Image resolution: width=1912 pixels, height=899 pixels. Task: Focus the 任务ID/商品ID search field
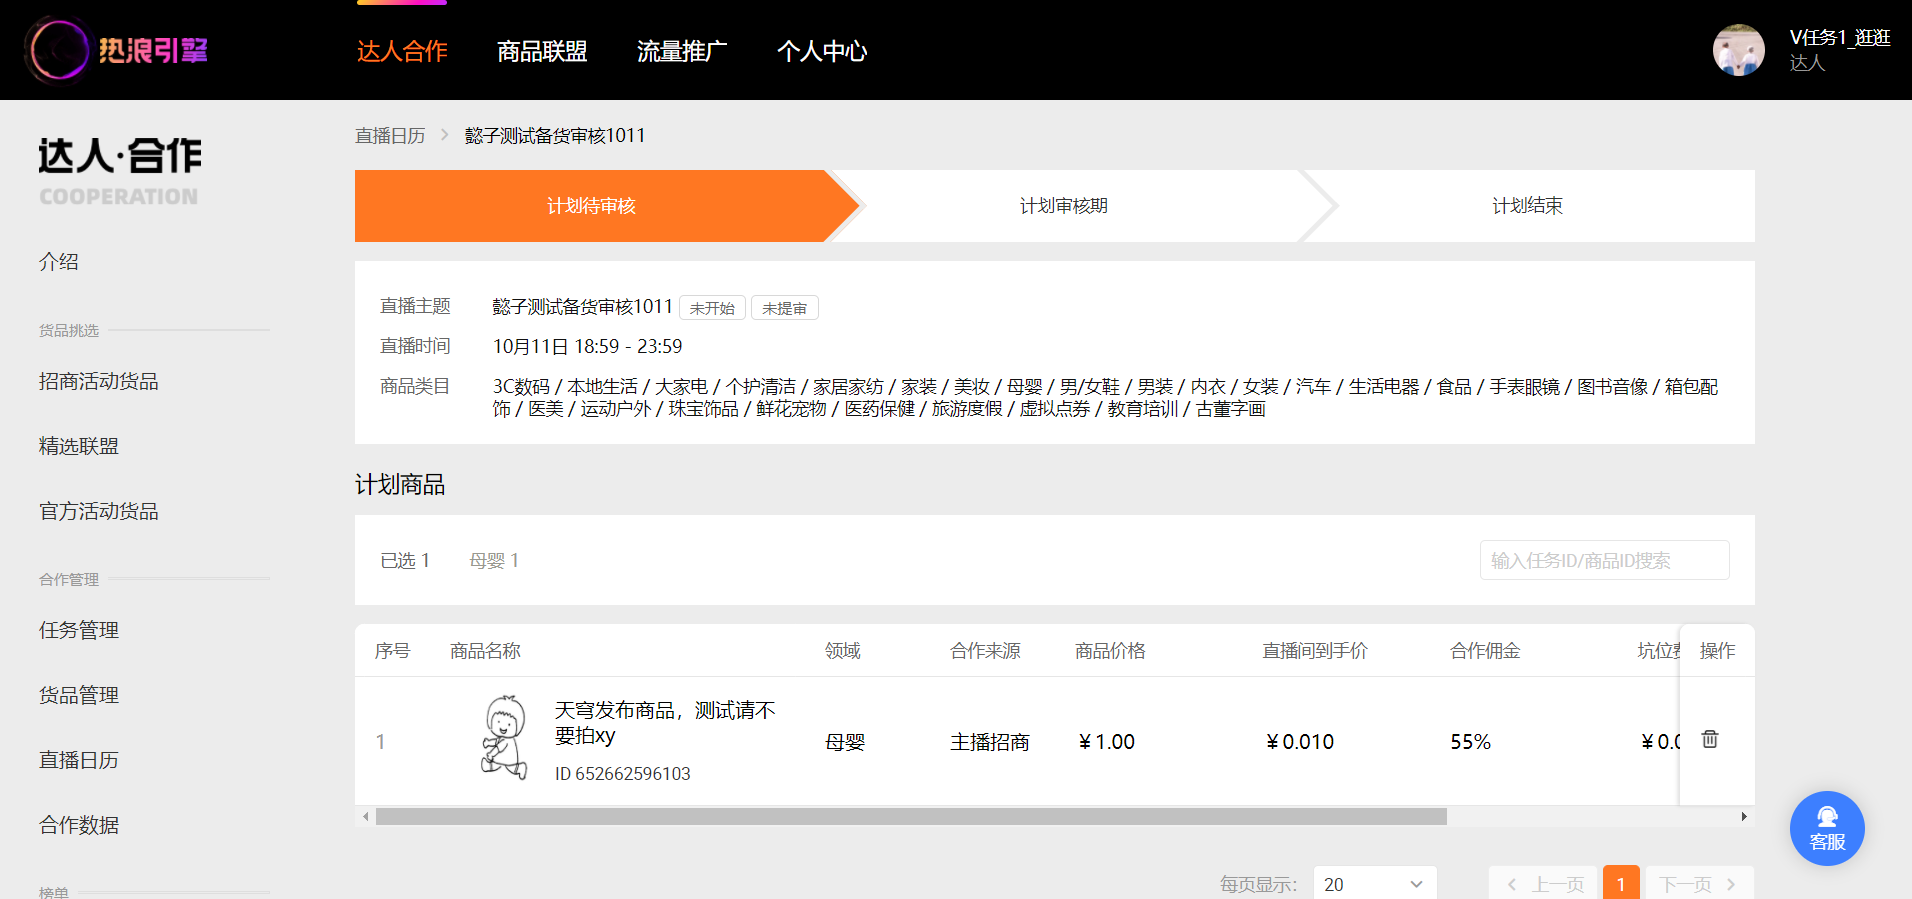click(x=1605, y=560)
